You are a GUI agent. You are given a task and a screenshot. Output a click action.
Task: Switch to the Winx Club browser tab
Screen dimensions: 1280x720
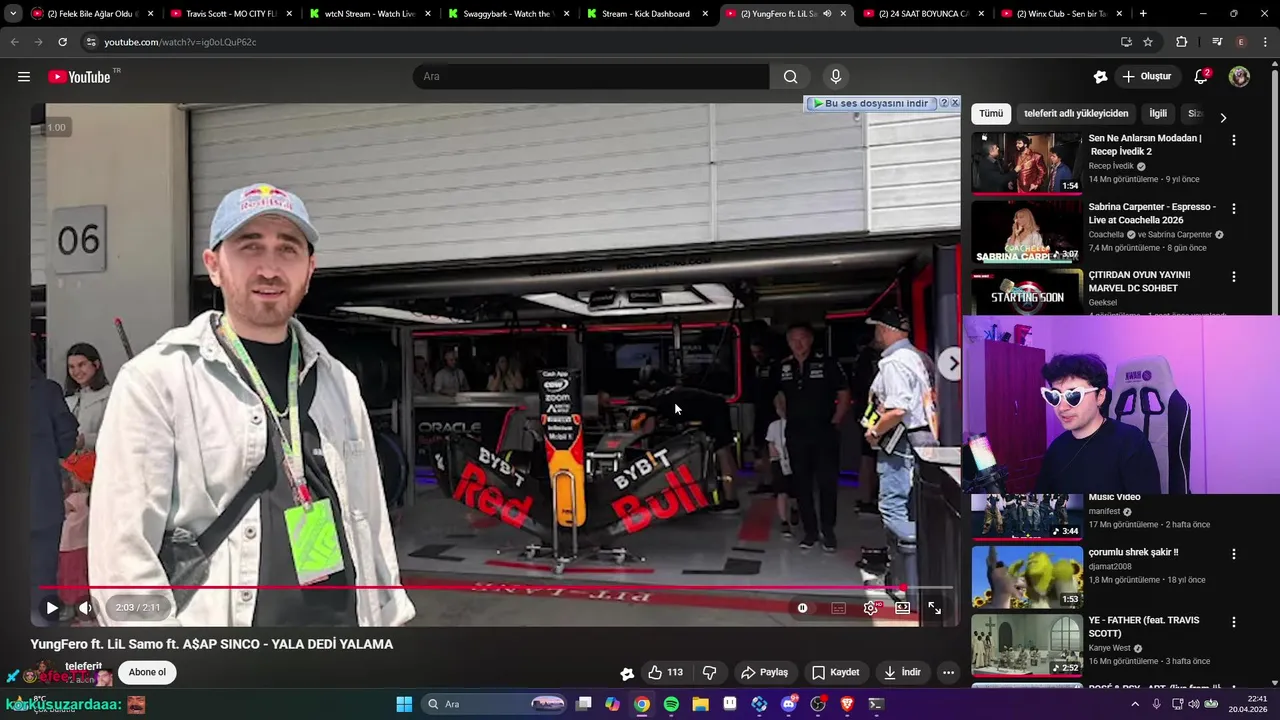[x=1060, y=14]
